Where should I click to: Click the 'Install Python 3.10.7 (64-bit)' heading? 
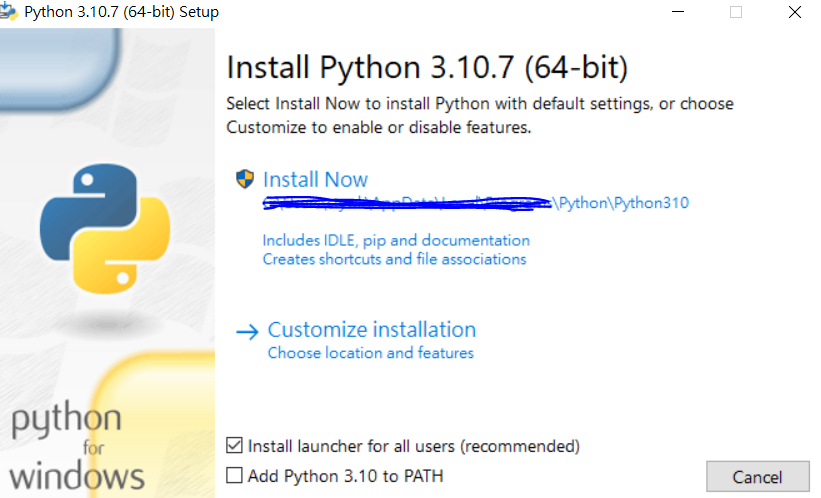(x=427, y=68)
